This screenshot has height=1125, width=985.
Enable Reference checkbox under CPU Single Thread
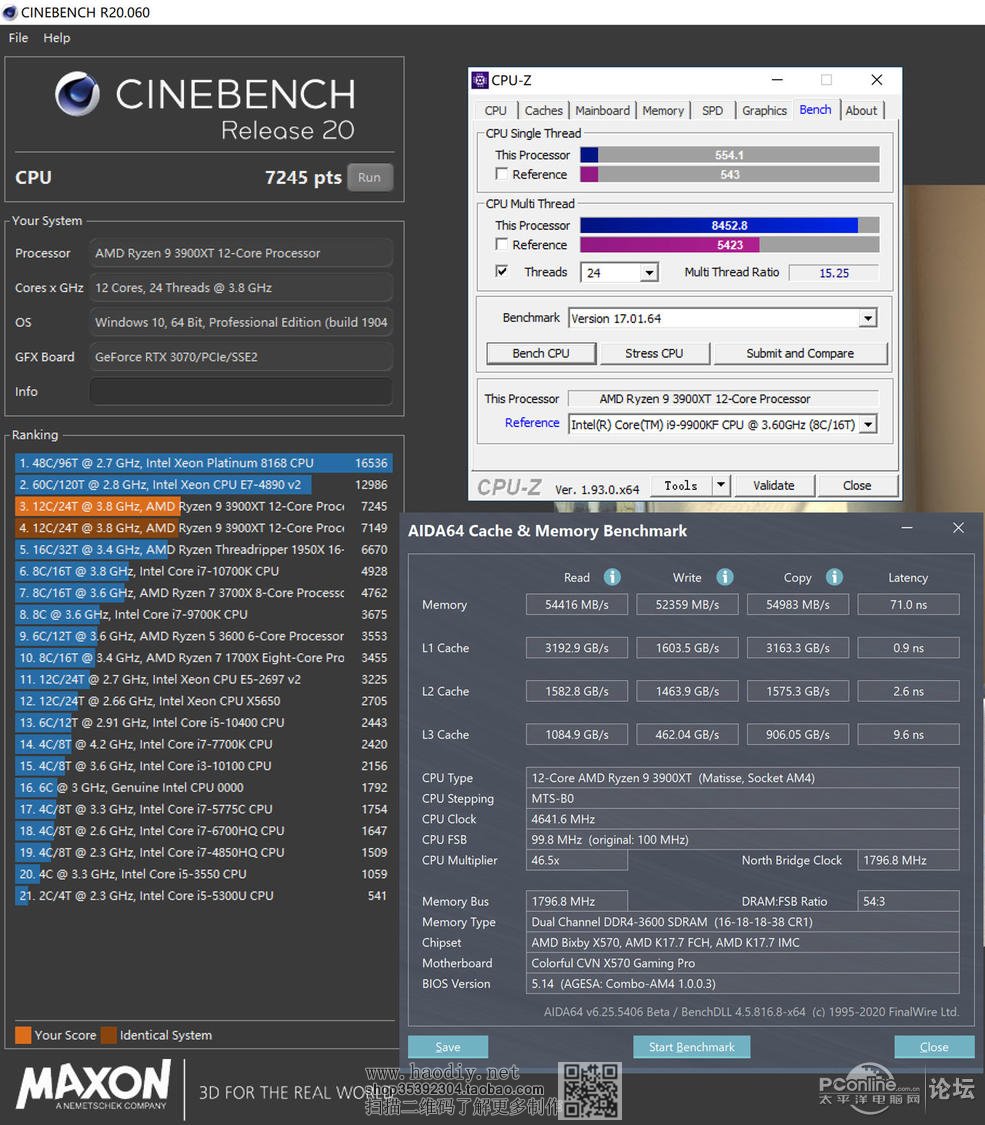[502, 174]
